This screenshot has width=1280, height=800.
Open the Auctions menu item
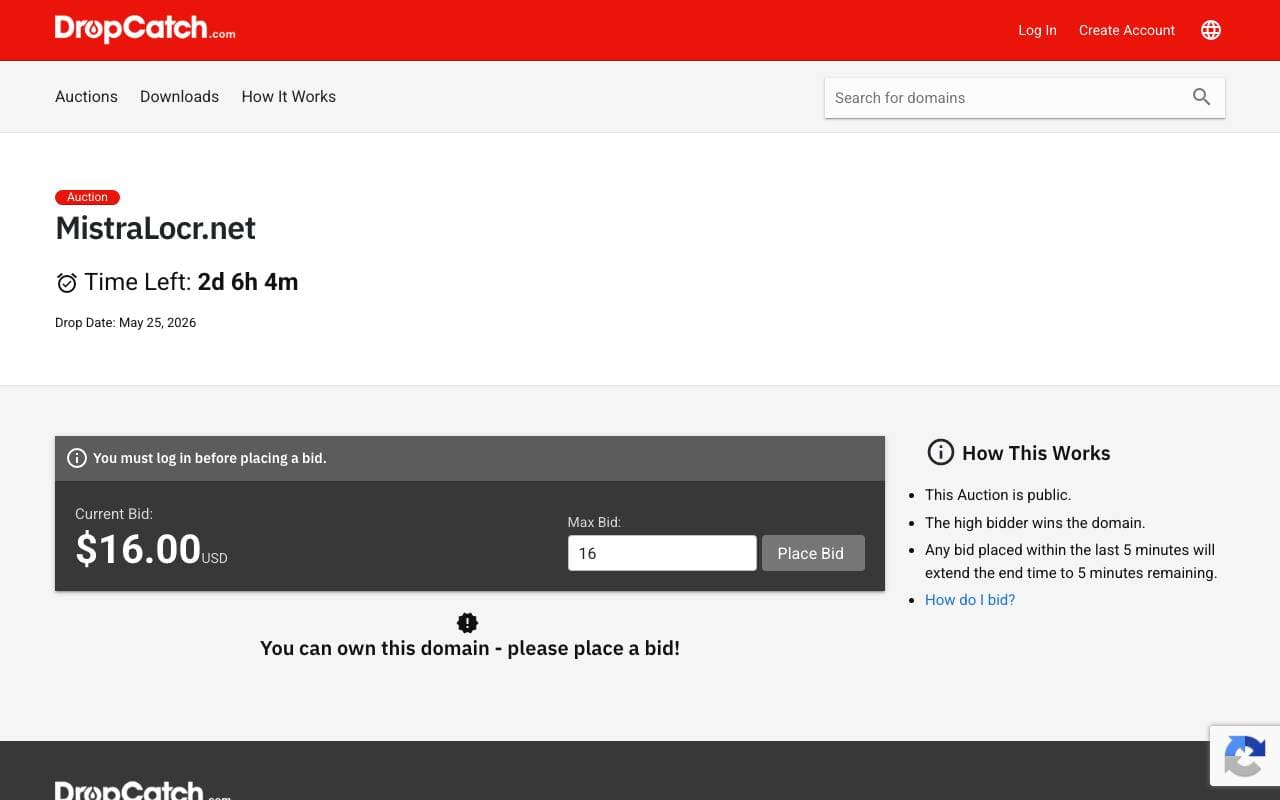click(x=86, y=97)
